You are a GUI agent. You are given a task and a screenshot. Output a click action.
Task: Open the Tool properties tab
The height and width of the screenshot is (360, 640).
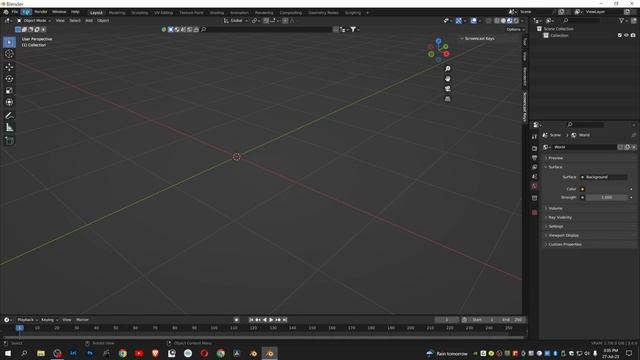(534, 137)
